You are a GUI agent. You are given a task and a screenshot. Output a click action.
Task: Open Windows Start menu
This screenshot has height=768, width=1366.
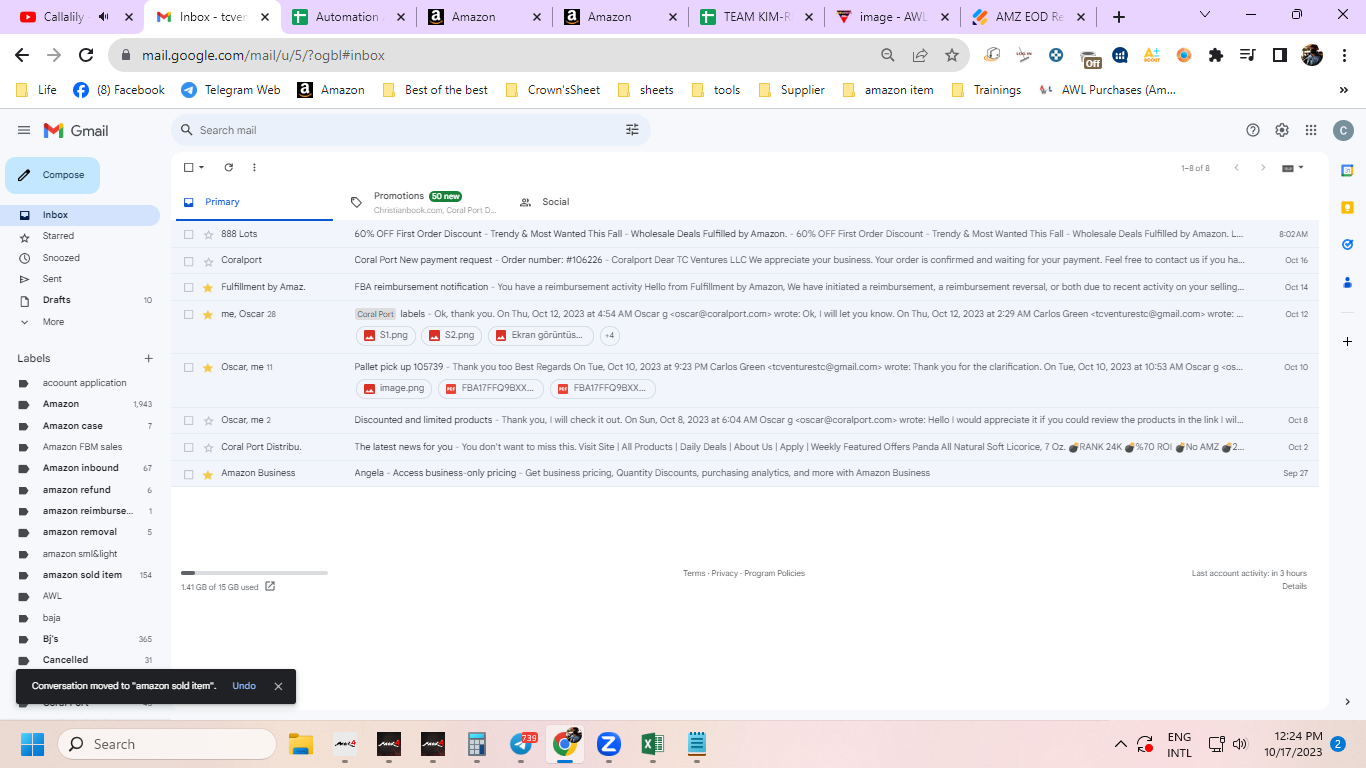pos(32,744)
